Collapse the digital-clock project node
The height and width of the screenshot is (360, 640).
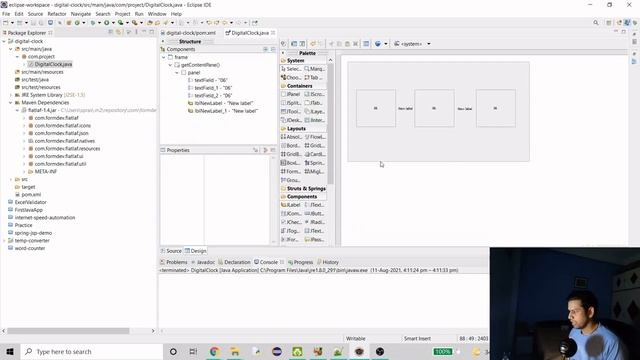coord(4,41)
